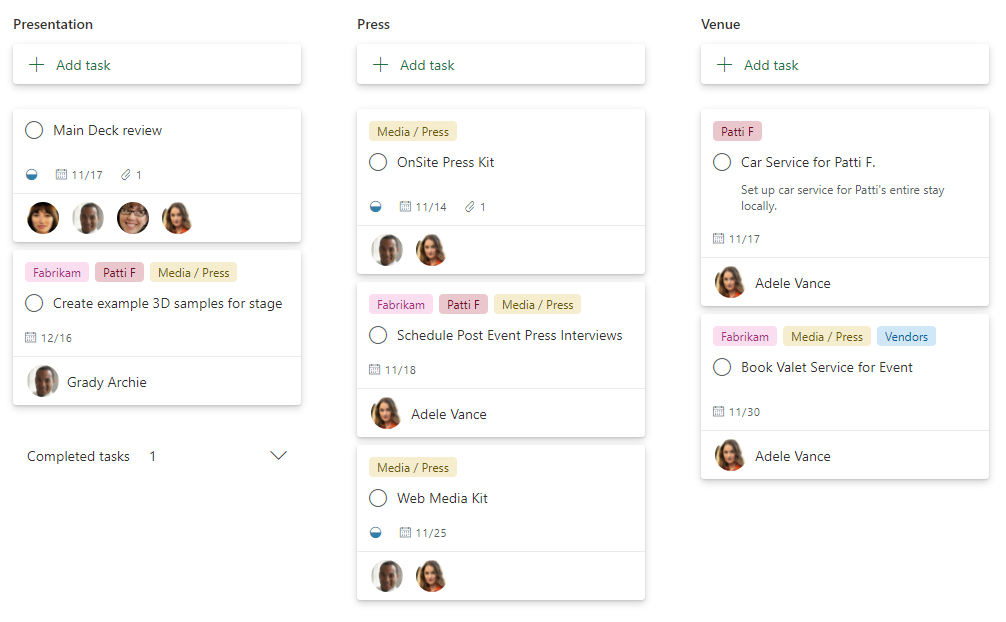Viewport: 1006px width, 622px height.
Task: Complete the Web Media Kit task circle
Action: tap(378, 498)
